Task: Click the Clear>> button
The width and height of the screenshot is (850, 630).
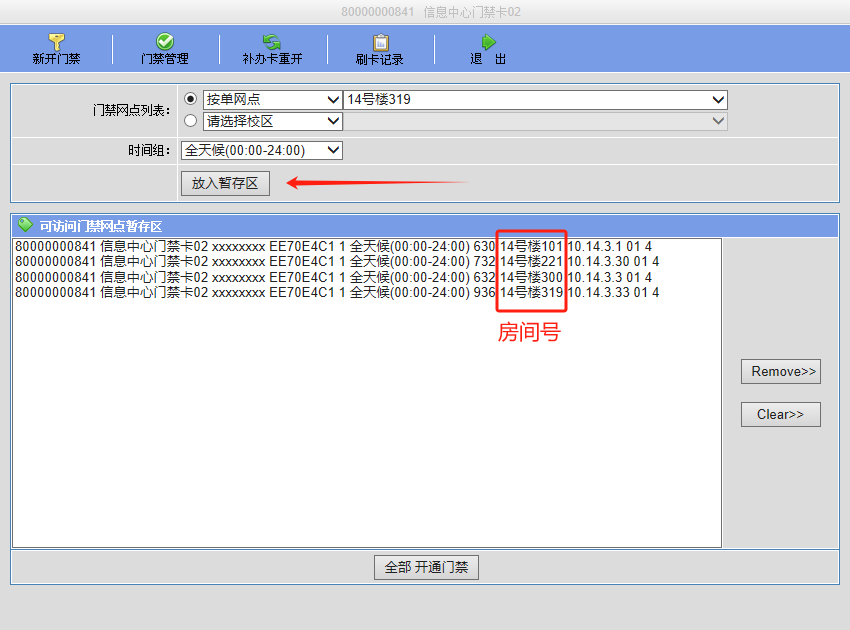Action: tap(781, 414)
